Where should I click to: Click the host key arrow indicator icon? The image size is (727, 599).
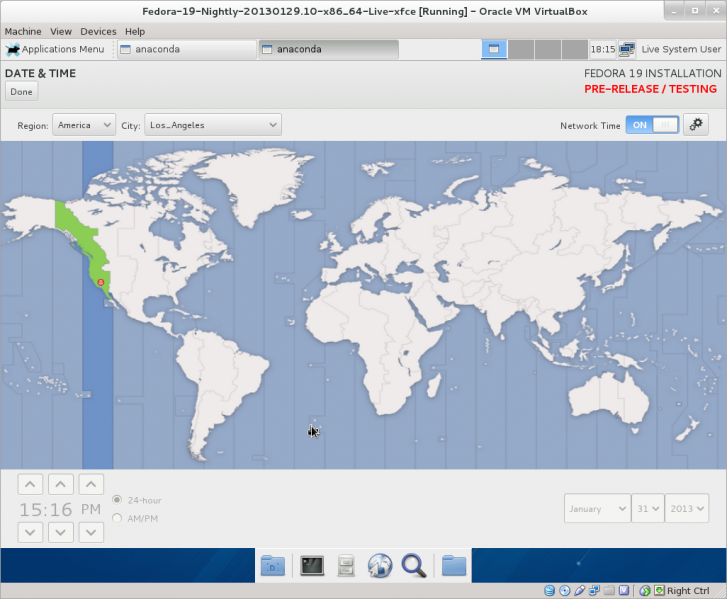(x=659, y=591)
